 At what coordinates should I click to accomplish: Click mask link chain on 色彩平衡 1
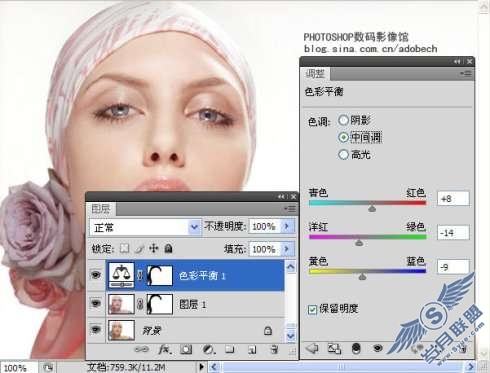click(140, 275)
